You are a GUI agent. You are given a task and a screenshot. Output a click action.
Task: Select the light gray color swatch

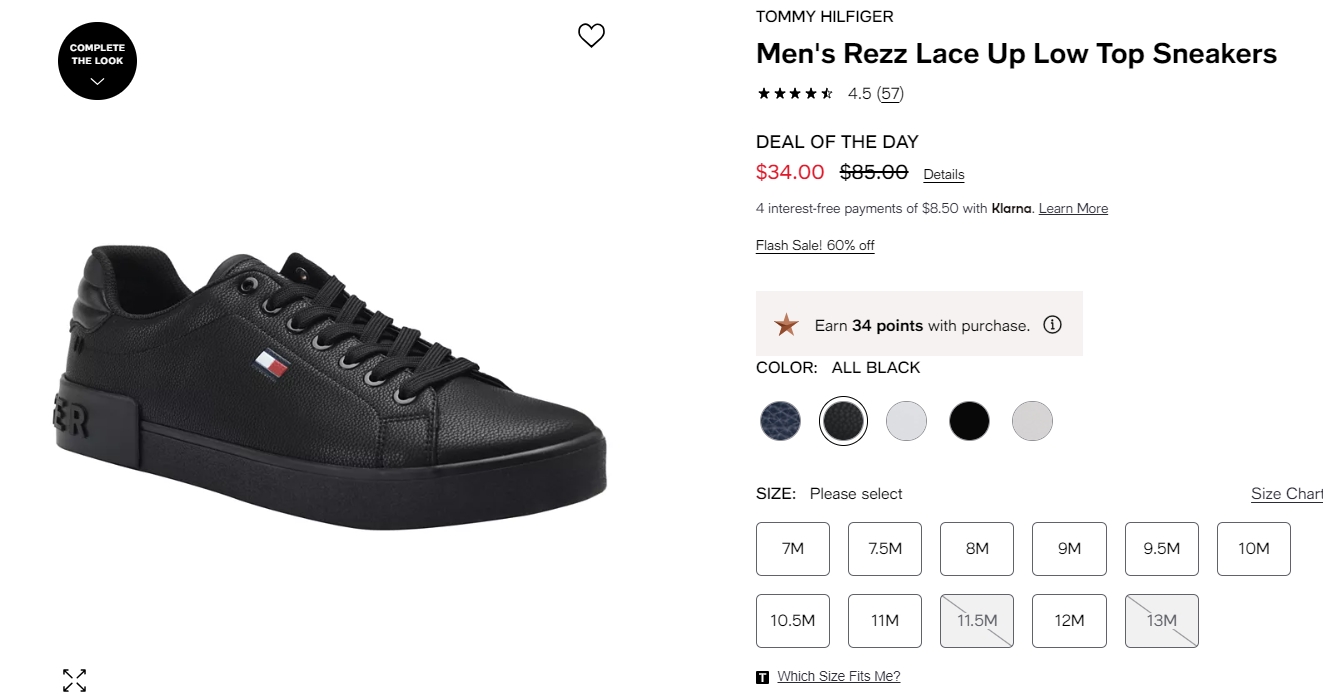pyautogui.click(x=1032, y=421)
